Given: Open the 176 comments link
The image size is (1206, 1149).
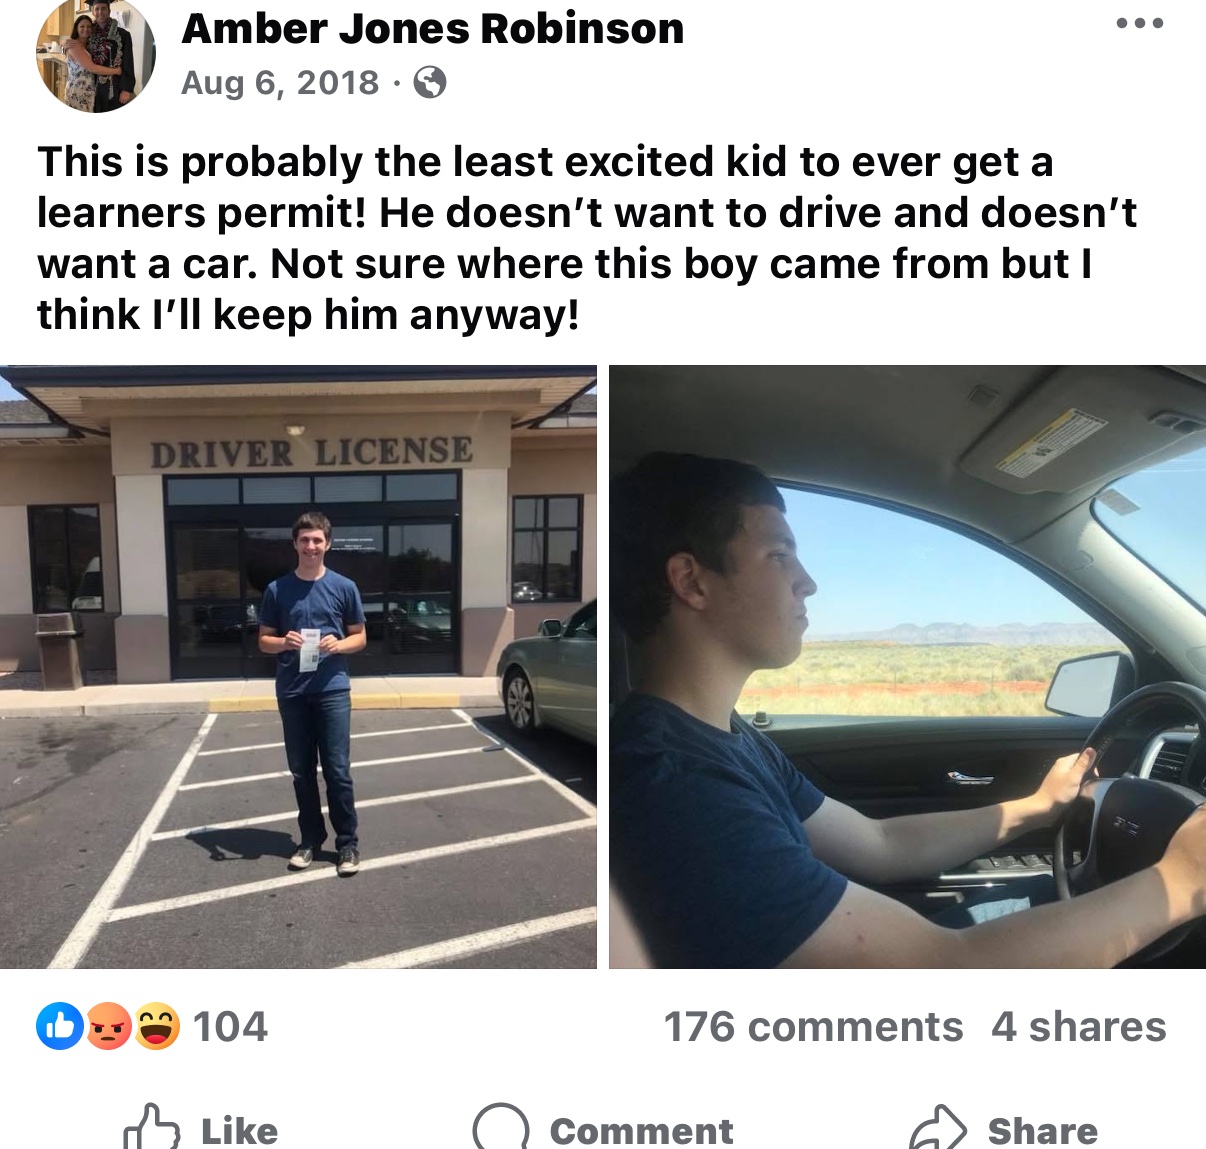Looking at the screenshot, I should pos(813,1027).
